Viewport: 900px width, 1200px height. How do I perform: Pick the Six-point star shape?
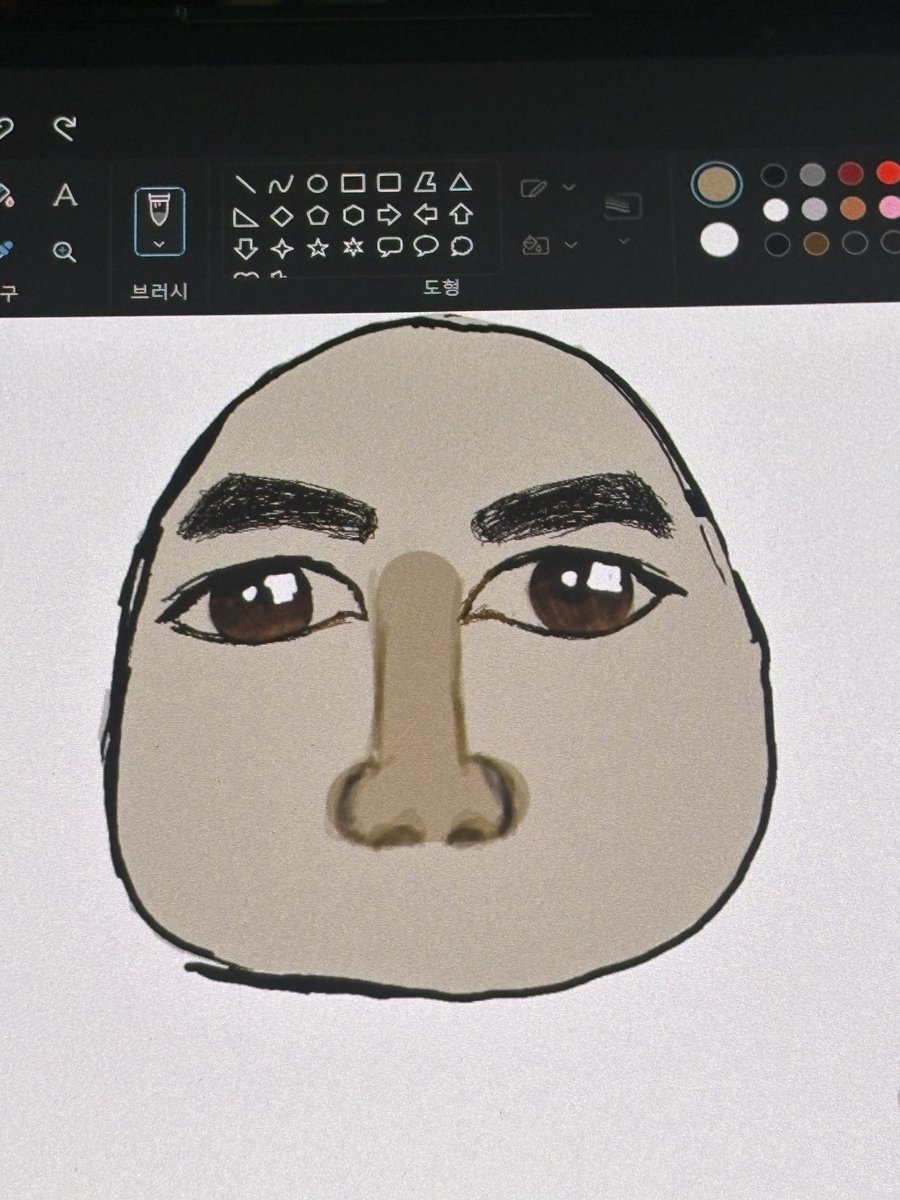352,247
